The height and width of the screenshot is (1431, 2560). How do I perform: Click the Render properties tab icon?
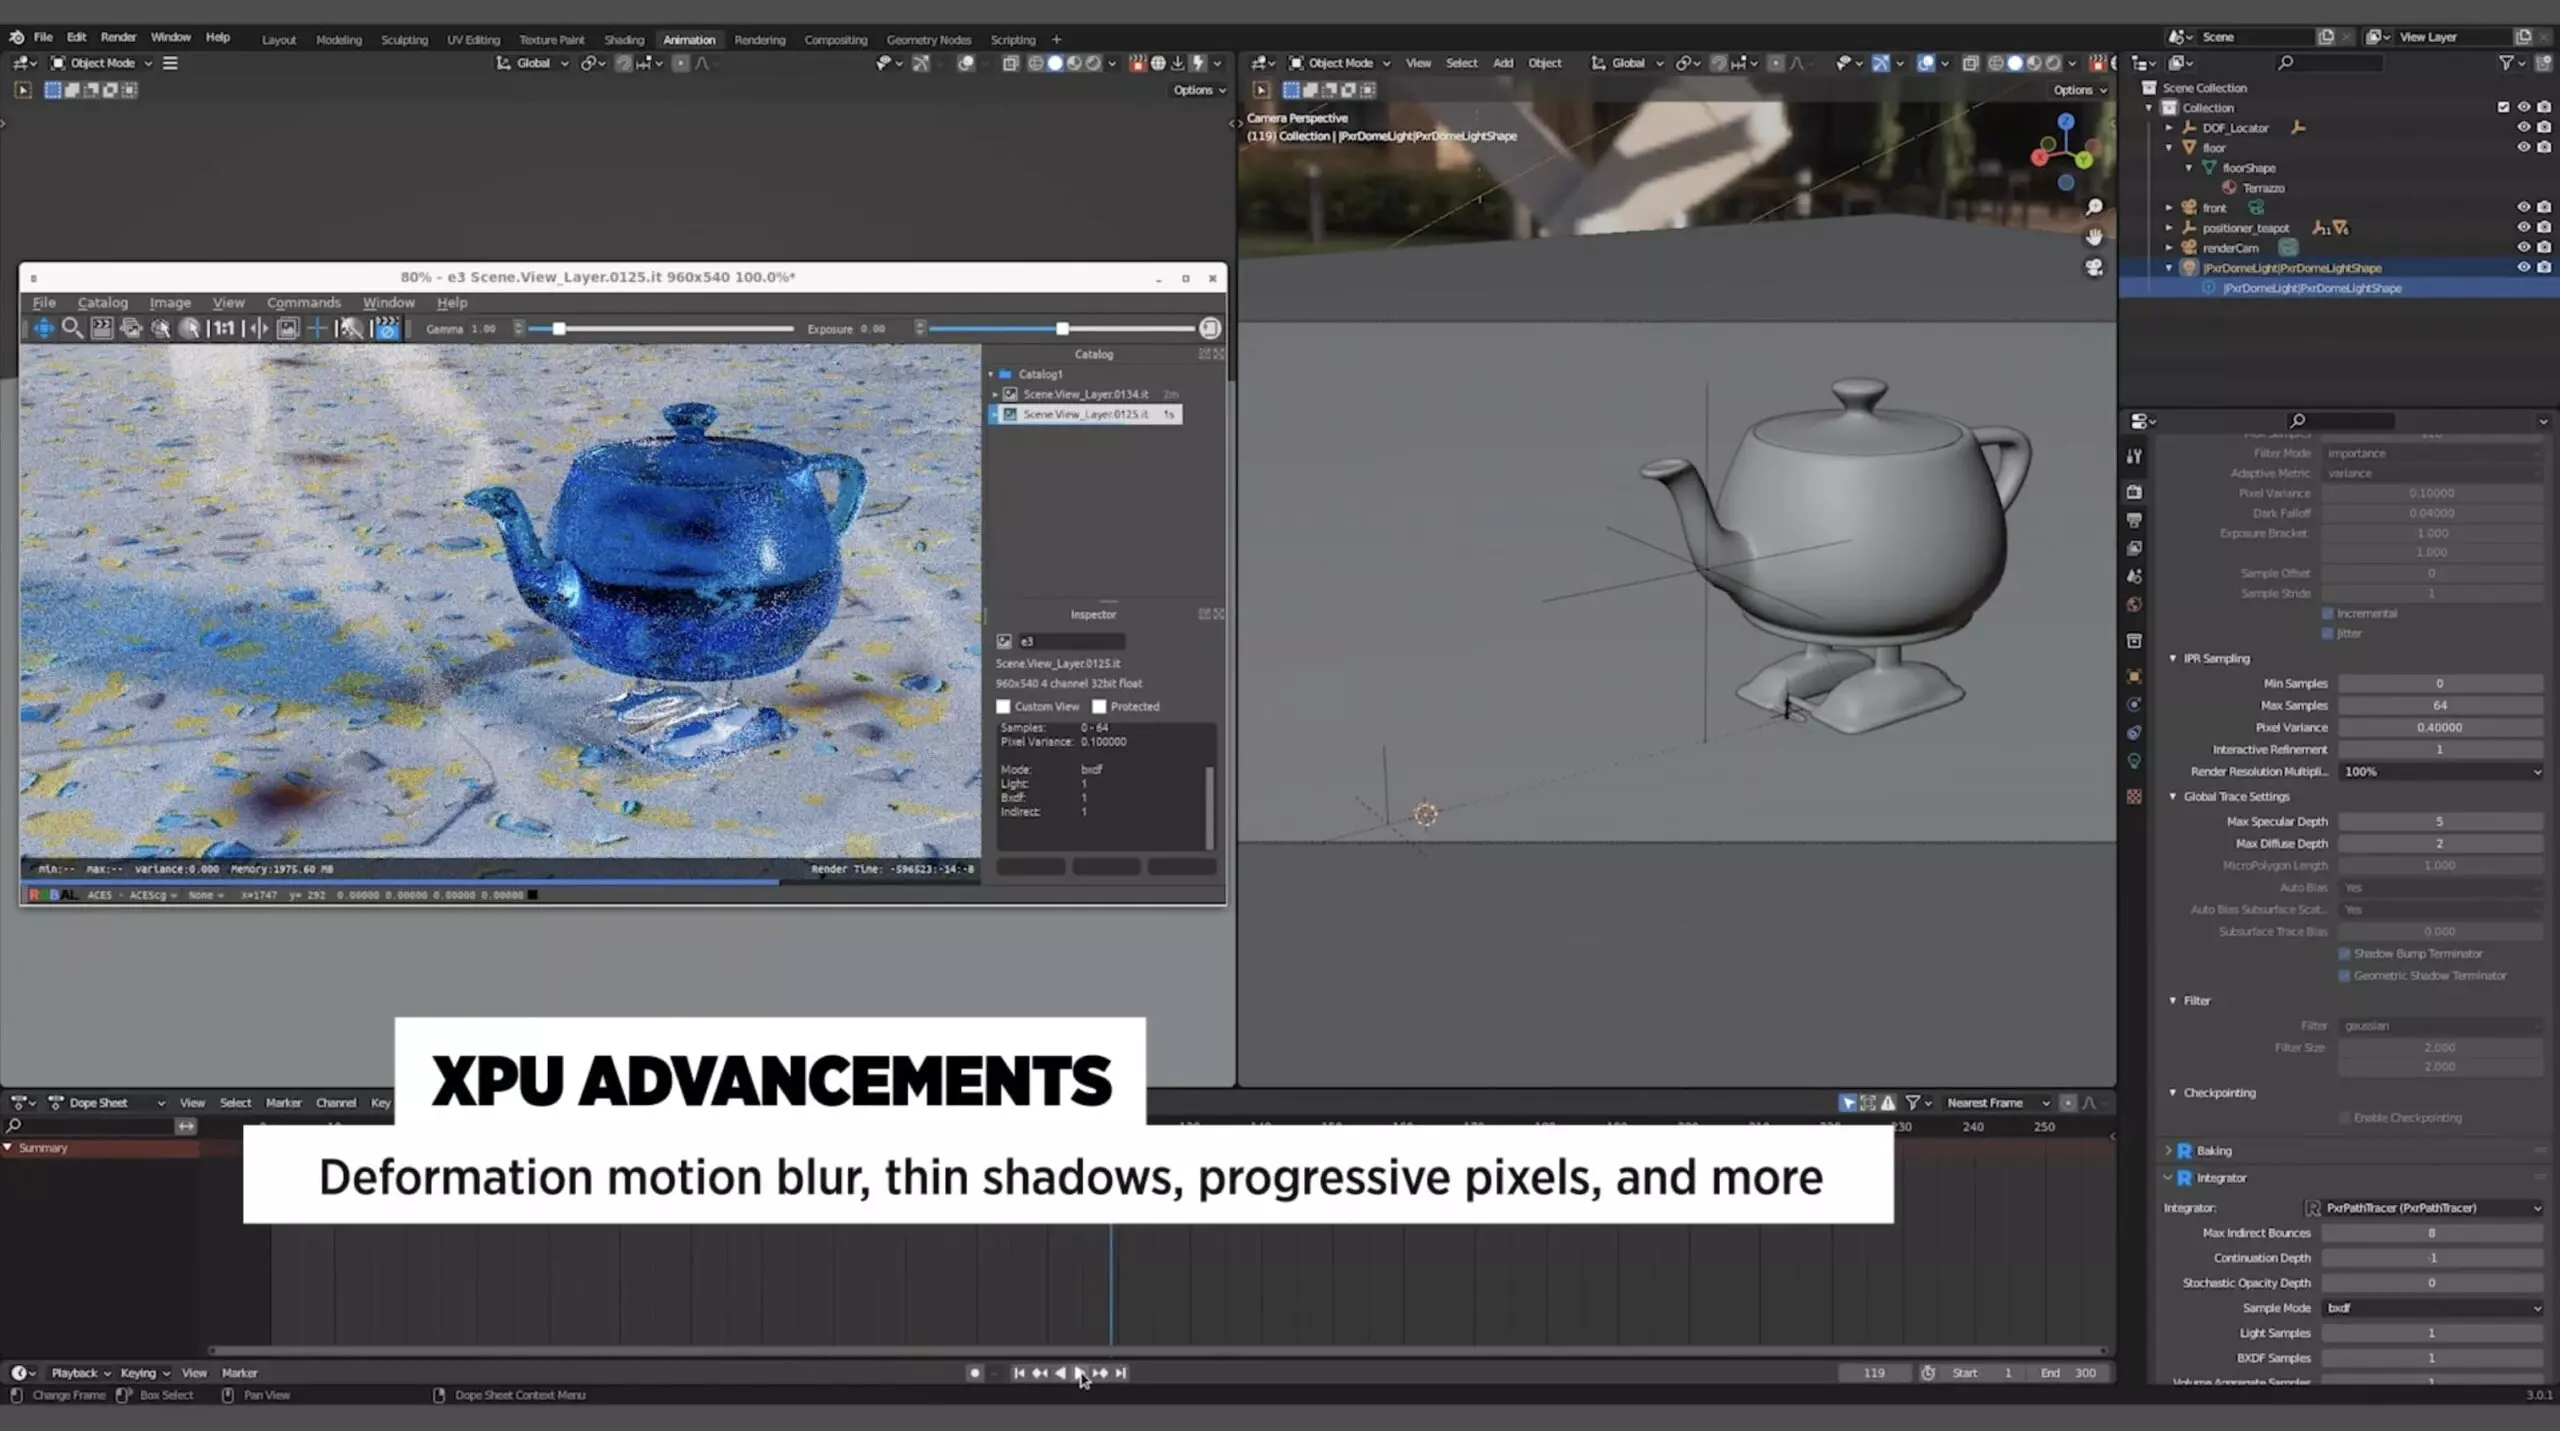(2134, 492)
